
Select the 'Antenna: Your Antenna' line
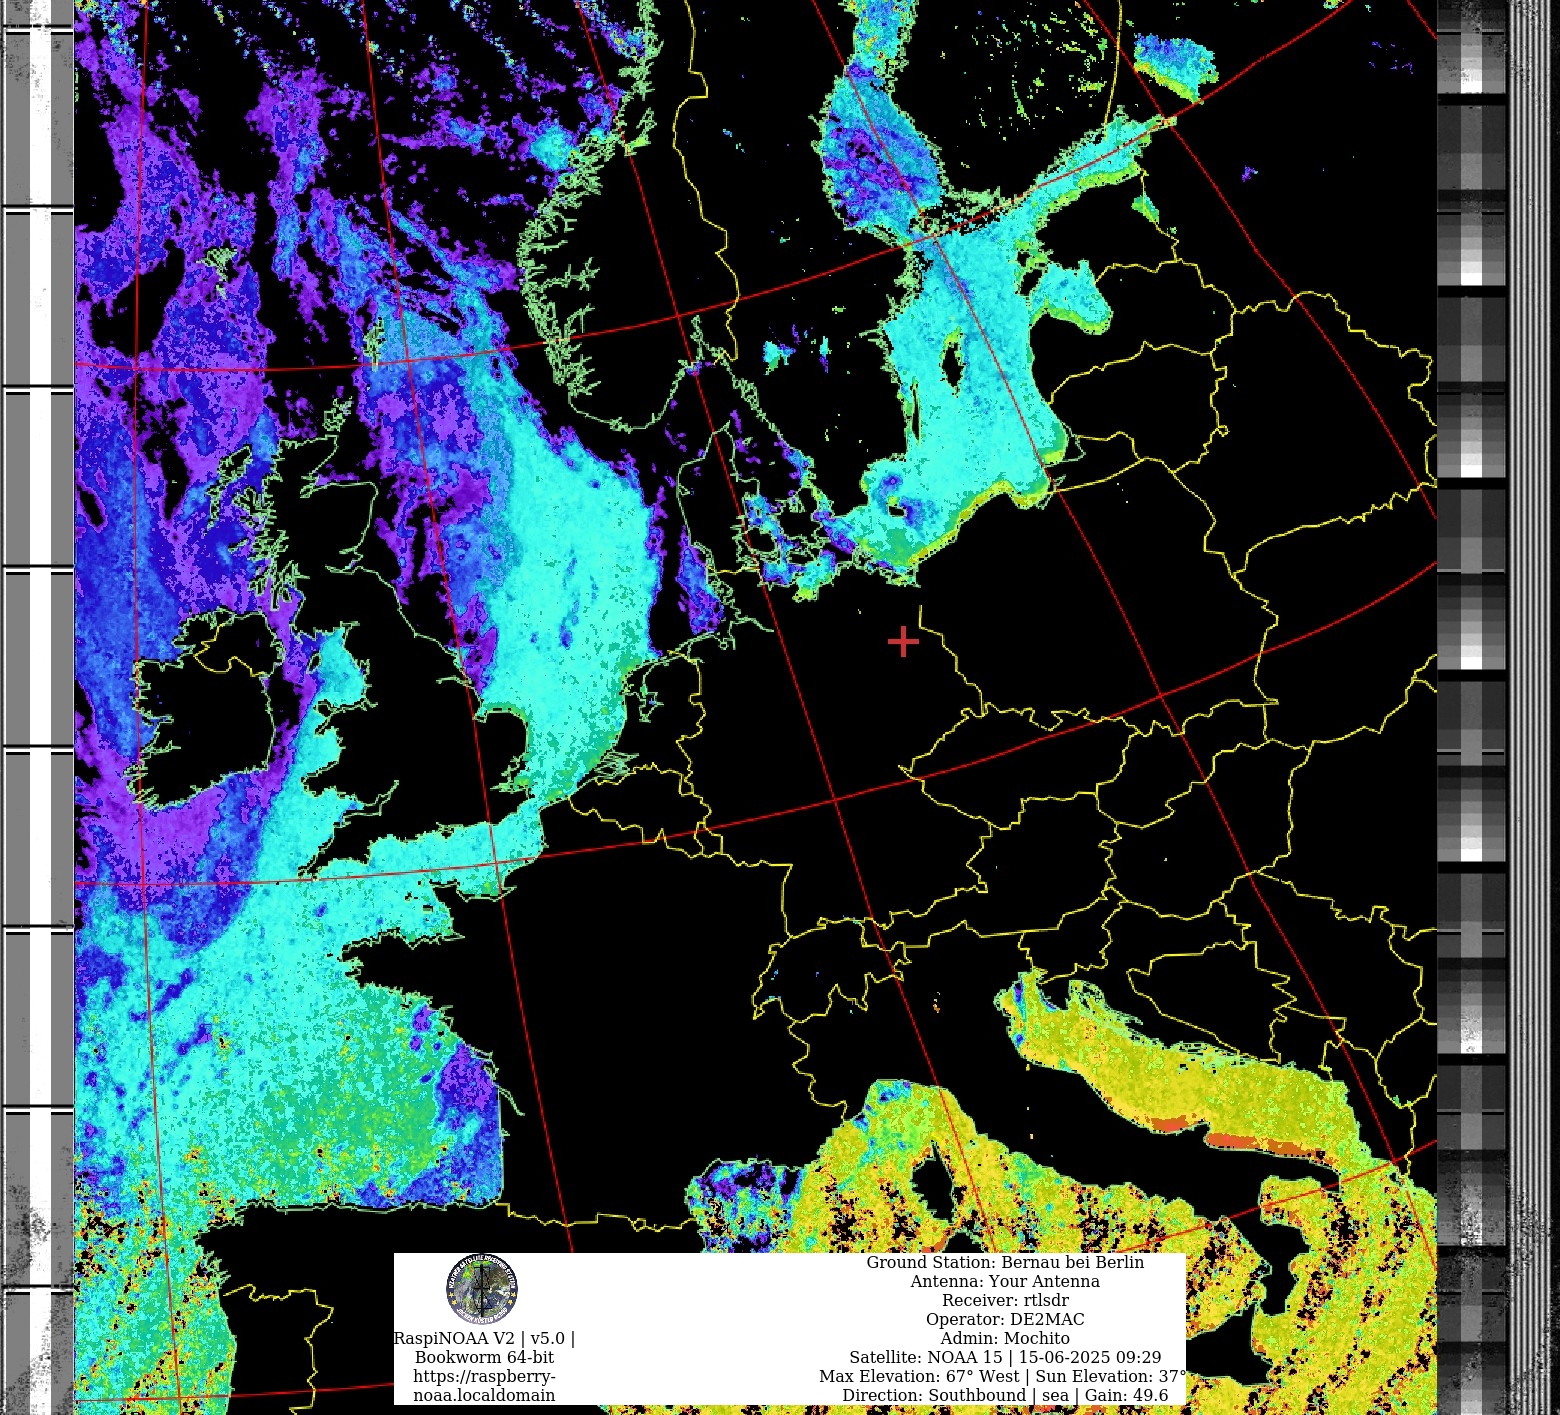click(1005, 1281)
